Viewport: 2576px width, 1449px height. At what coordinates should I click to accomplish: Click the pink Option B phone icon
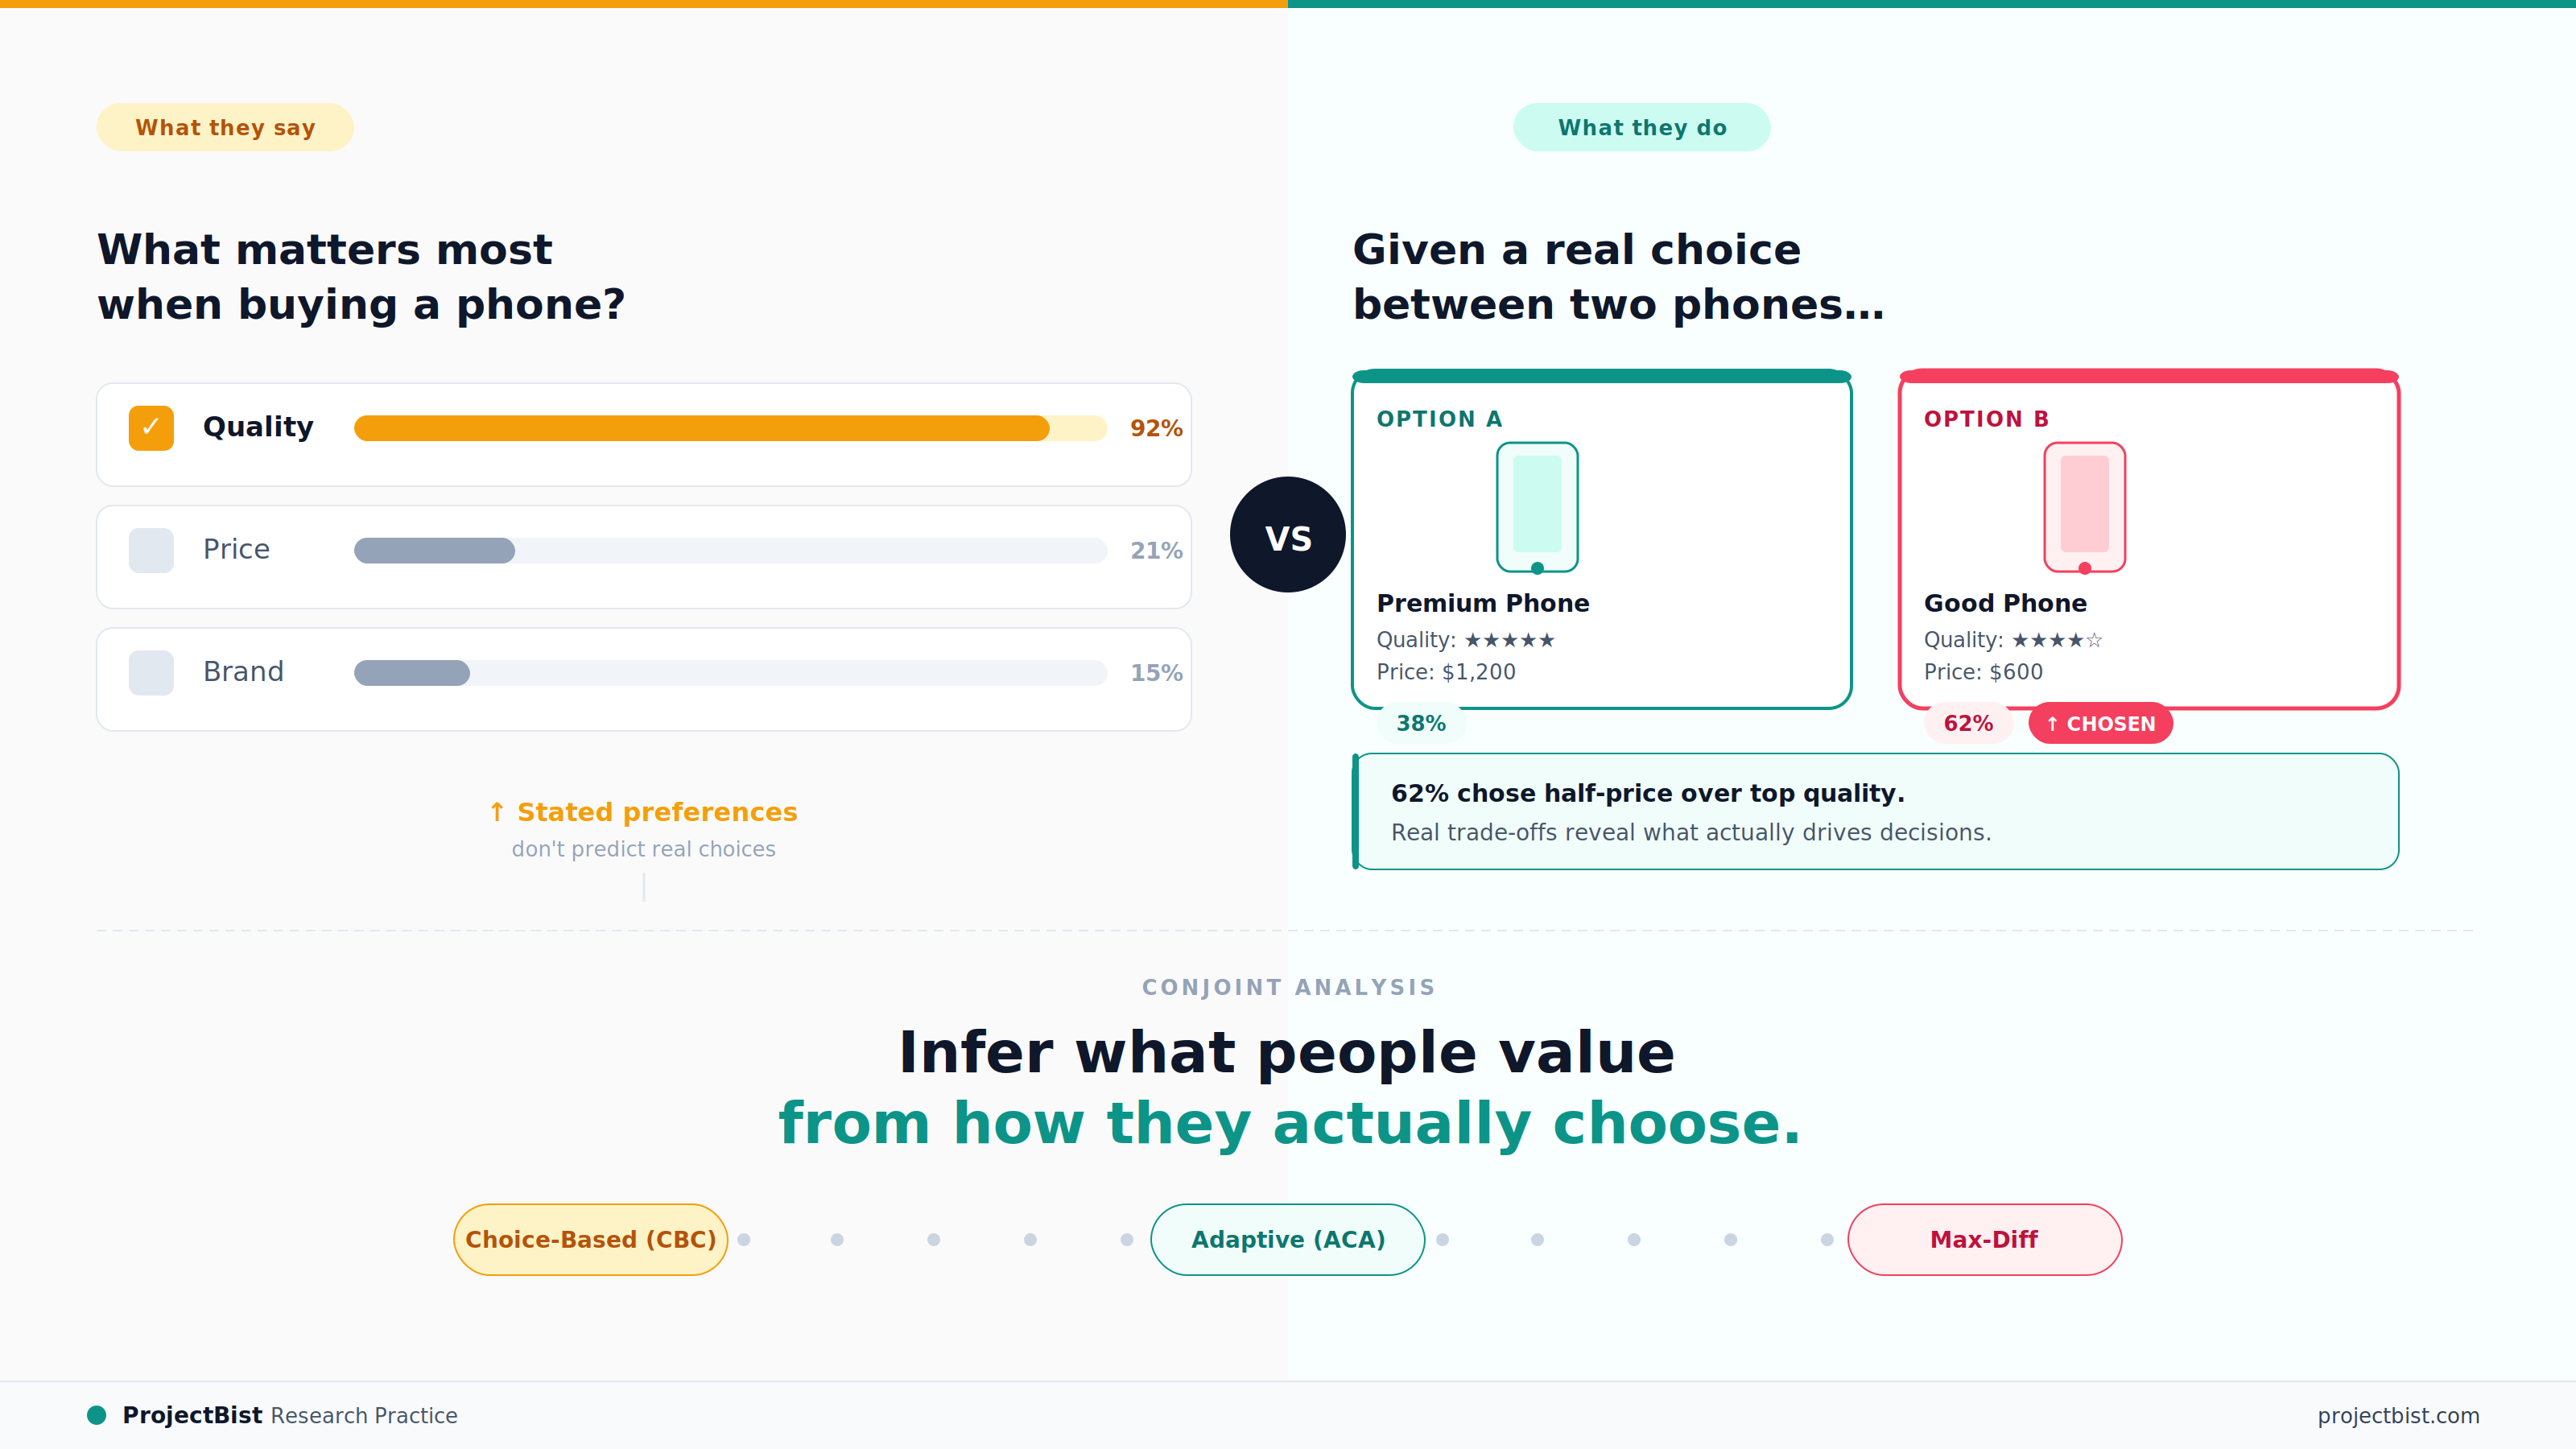click(2084, 507)
